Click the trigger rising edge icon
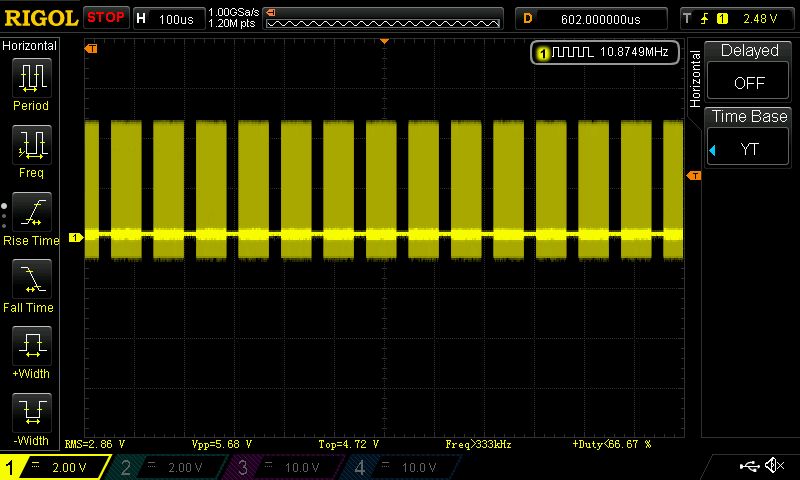This screenshot has height=480, width=800. pos(705,19)
